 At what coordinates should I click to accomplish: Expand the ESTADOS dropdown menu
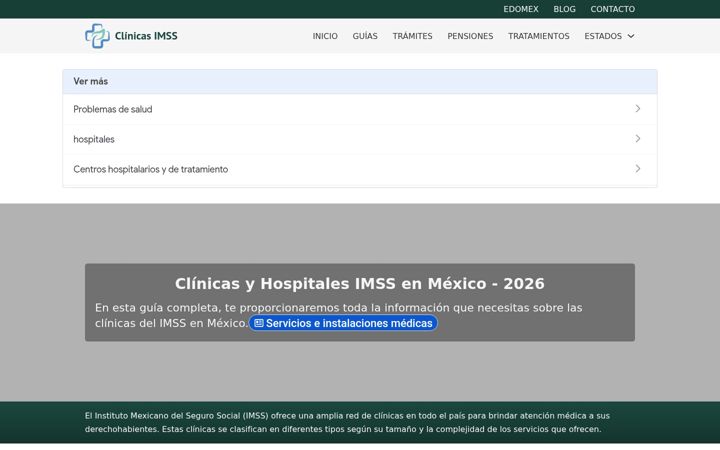click(x=609, y=36)
